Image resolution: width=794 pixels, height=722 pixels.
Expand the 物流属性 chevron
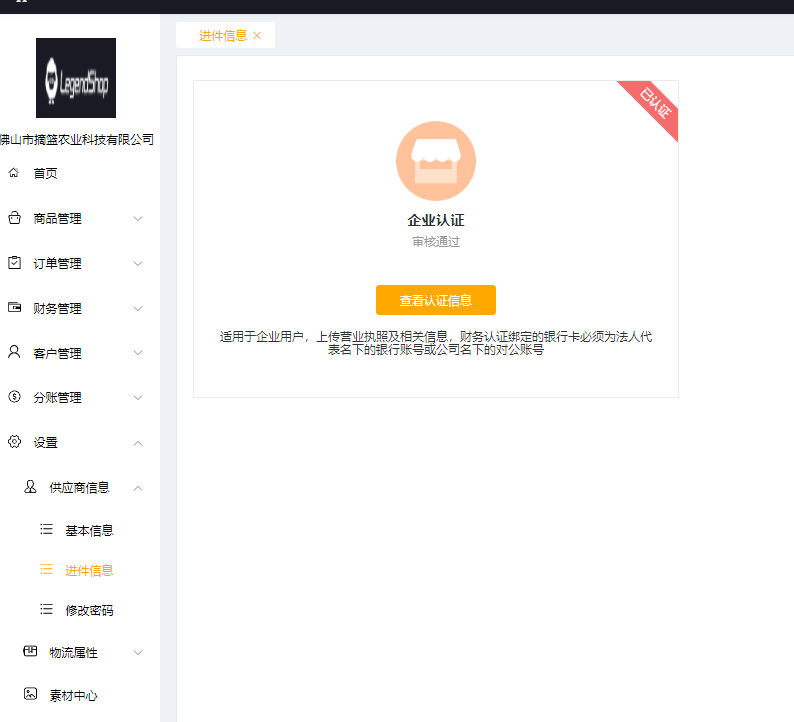click(138, 653)
